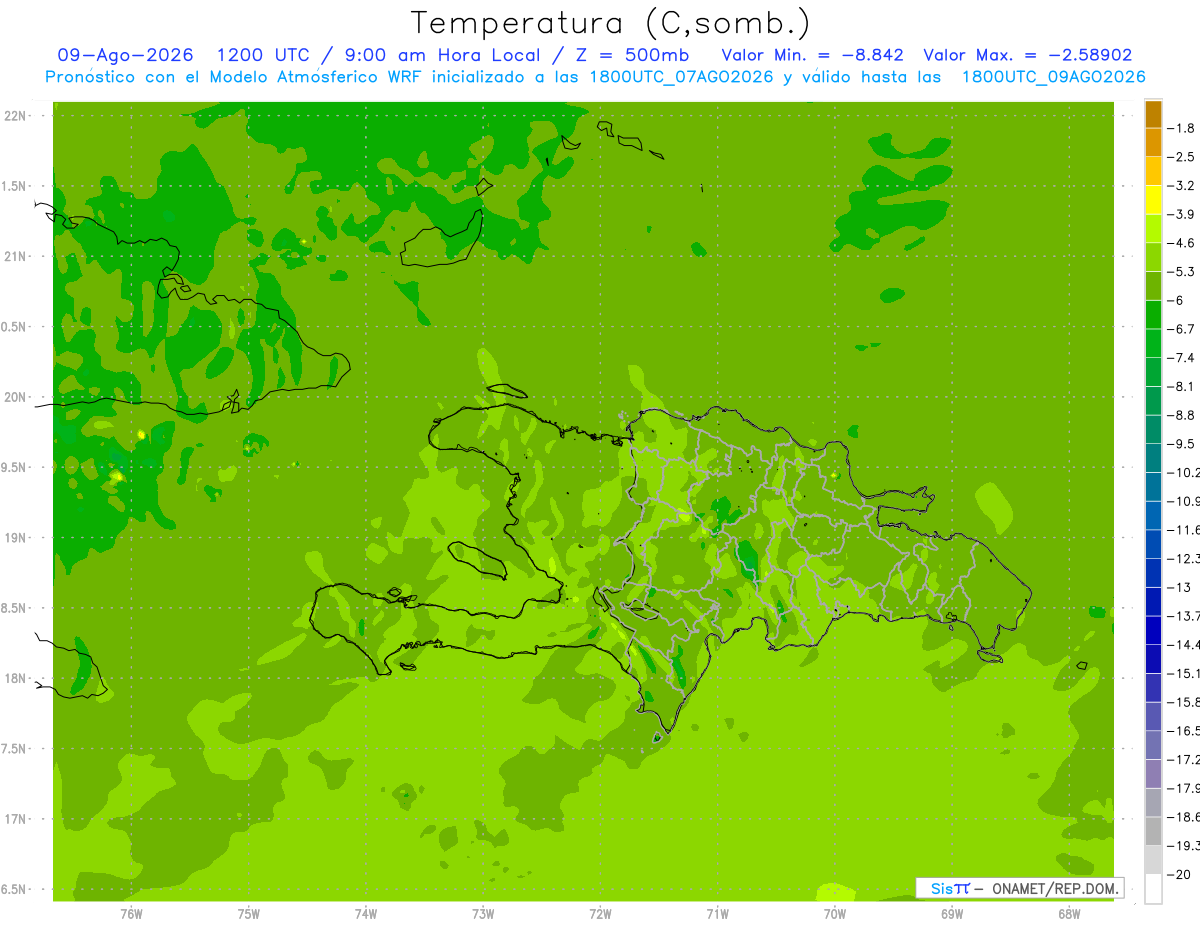Pick the orange swatch between -1.8 and -2.5
The width and height of the screenshot is (1200, 927).
coord(1153,142)
